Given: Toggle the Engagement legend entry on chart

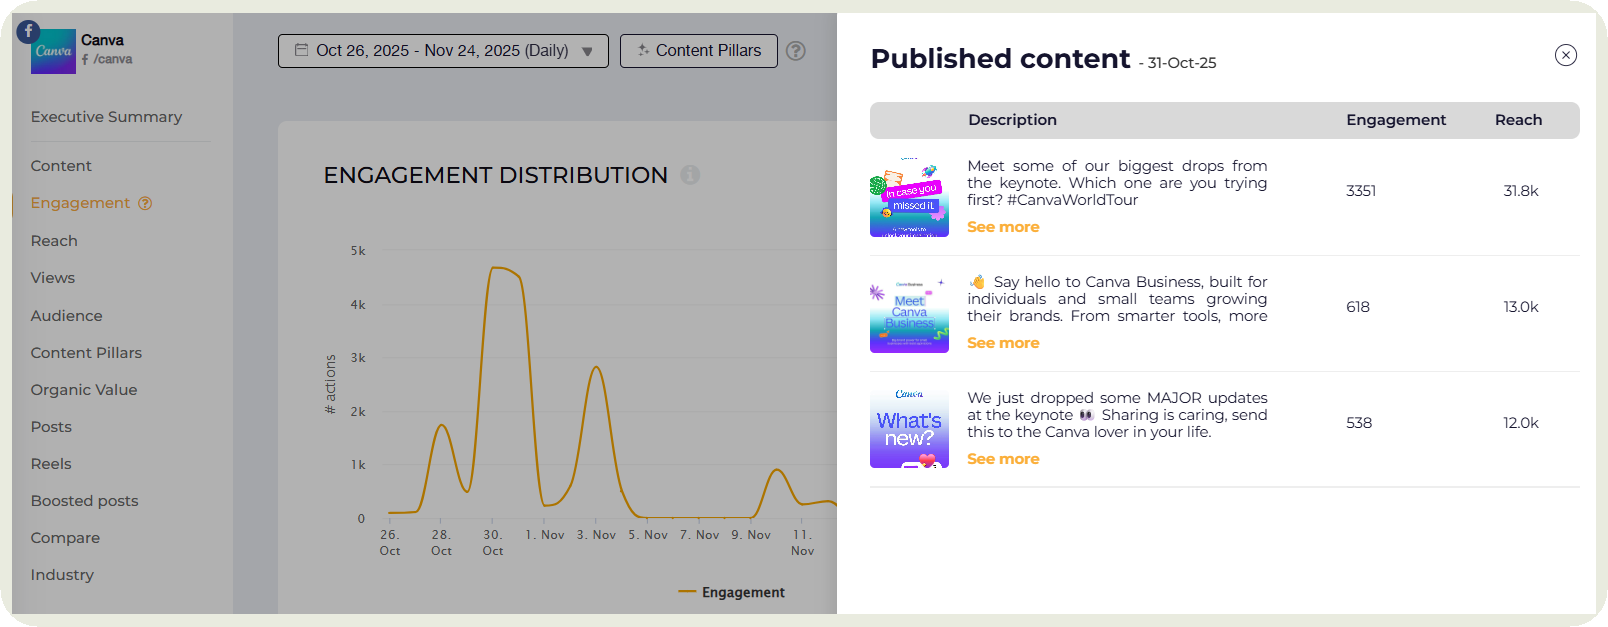Looking at the screenshot, I should click(x=732, y=593).
